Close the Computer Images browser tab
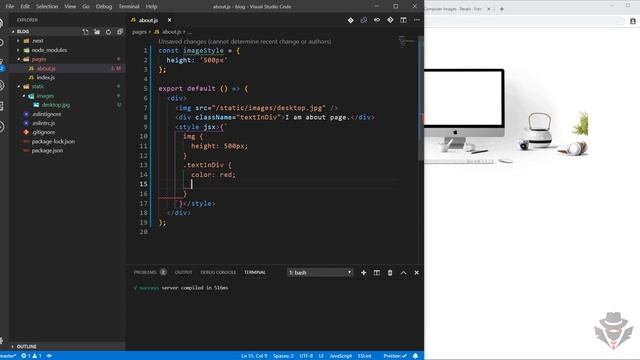Image resolution: width=640 pixels, height=360 pixels. 489,9
